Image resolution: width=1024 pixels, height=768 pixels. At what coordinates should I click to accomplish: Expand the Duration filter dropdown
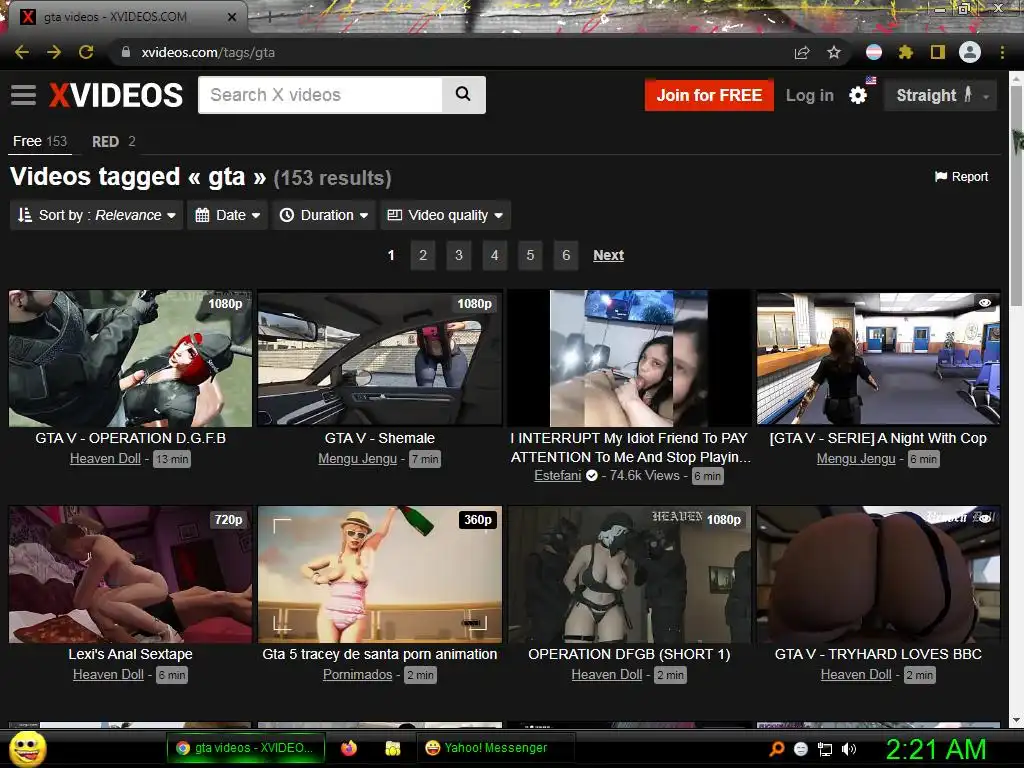(x=323, y=215)
